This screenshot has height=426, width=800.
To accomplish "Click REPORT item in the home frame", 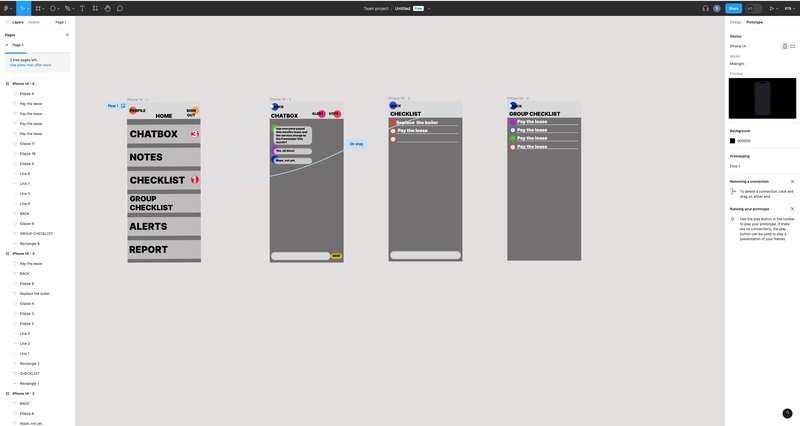I will (x=164, y=249).
